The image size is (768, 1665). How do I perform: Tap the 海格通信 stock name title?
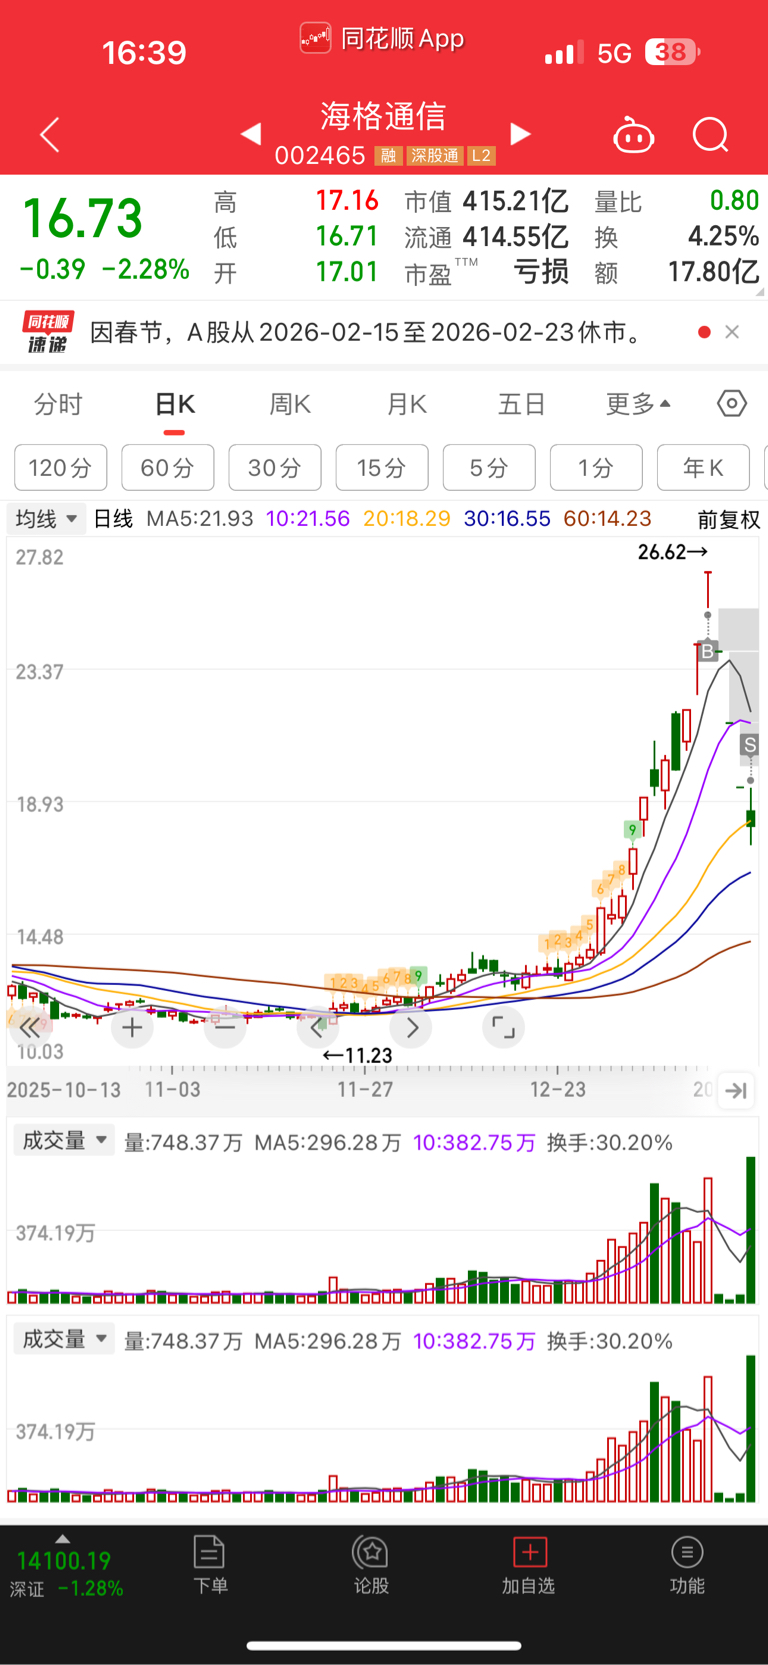click(383, 117)
